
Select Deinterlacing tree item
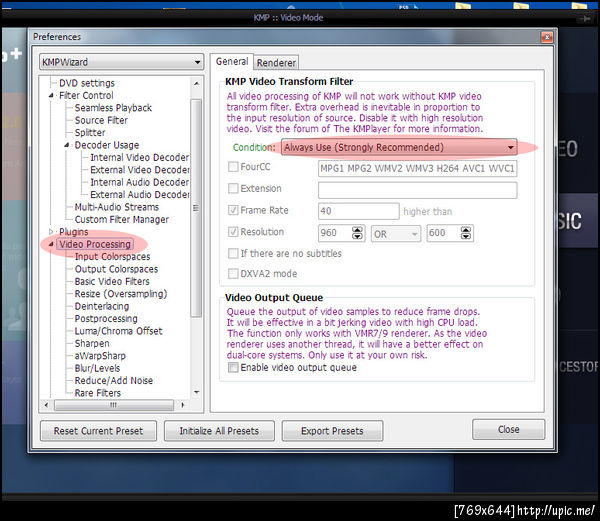(x=102, y=306)
